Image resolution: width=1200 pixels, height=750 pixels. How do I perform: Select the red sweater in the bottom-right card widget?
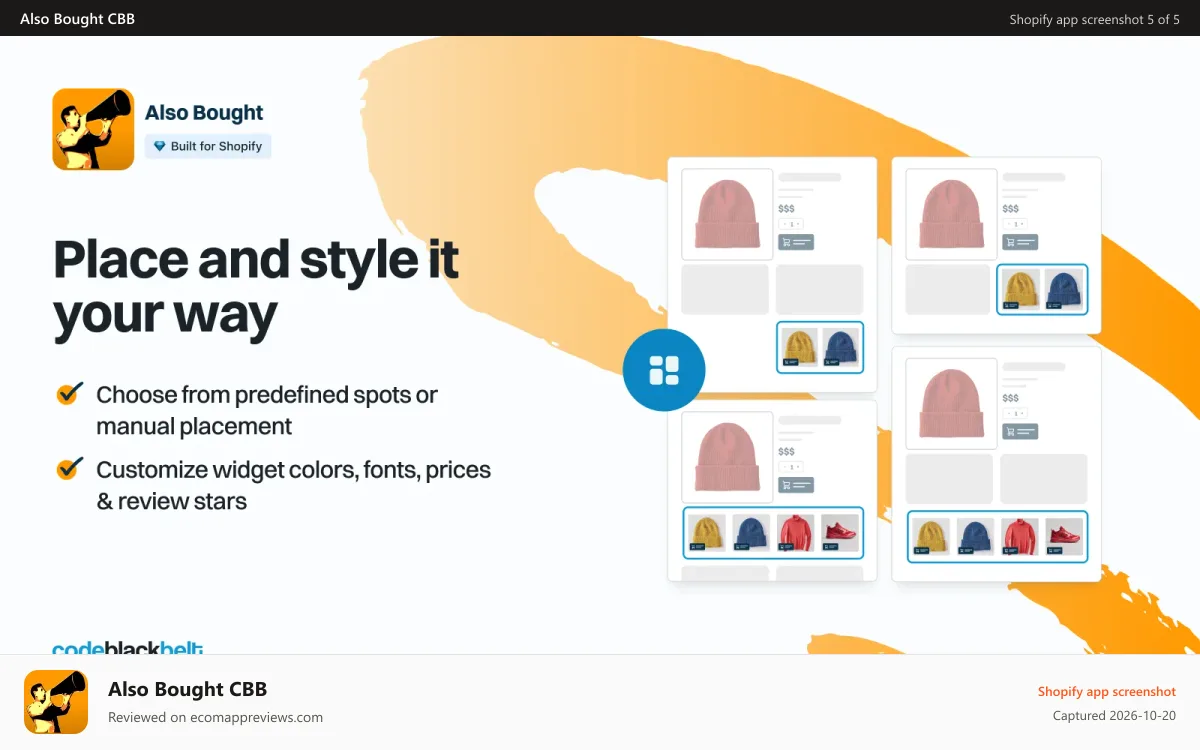click(1019, 537)
